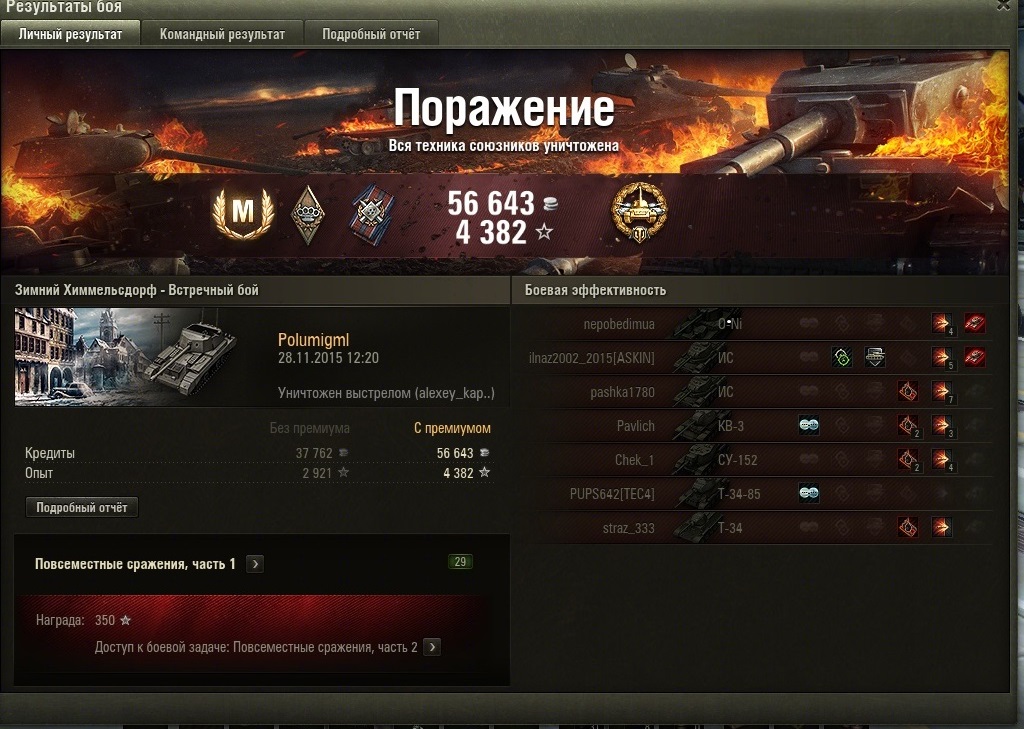This screenshot has height=729, width=1024.
Task: Expand the Повсеместные сражения, часть 1 arrow
Action: [x=255, y=564]
